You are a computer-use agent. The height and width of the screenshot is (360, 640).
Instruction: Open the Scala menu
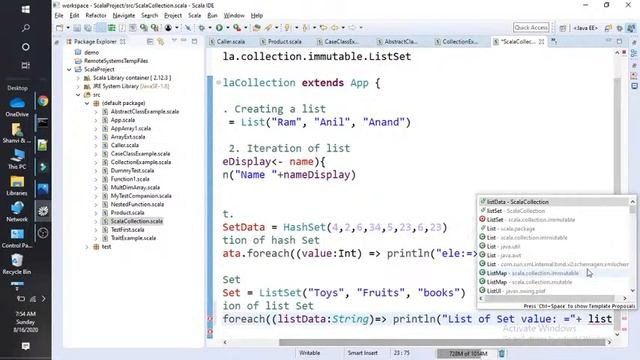tap(194, 16)
